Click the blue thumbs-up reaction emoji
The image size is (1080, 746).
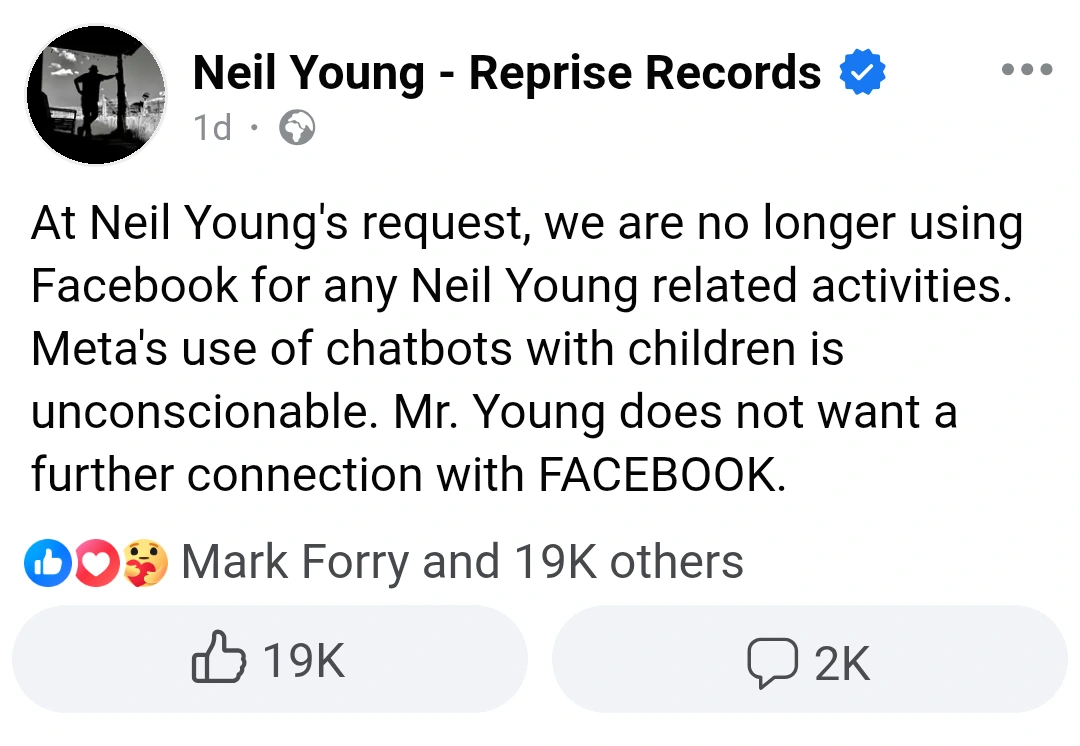click(x=48, y=563)
